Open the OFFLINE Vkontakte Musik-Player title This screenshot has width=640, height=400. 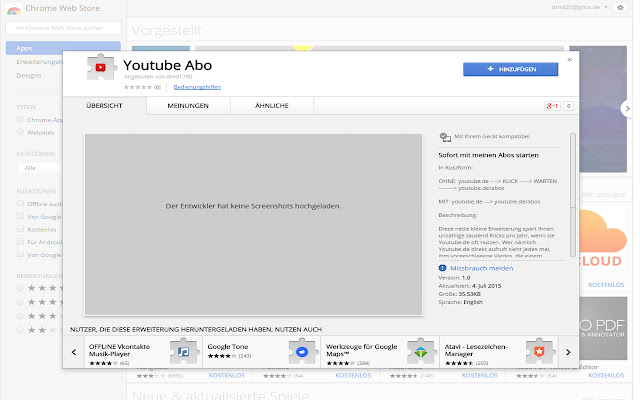pos(120,350)
